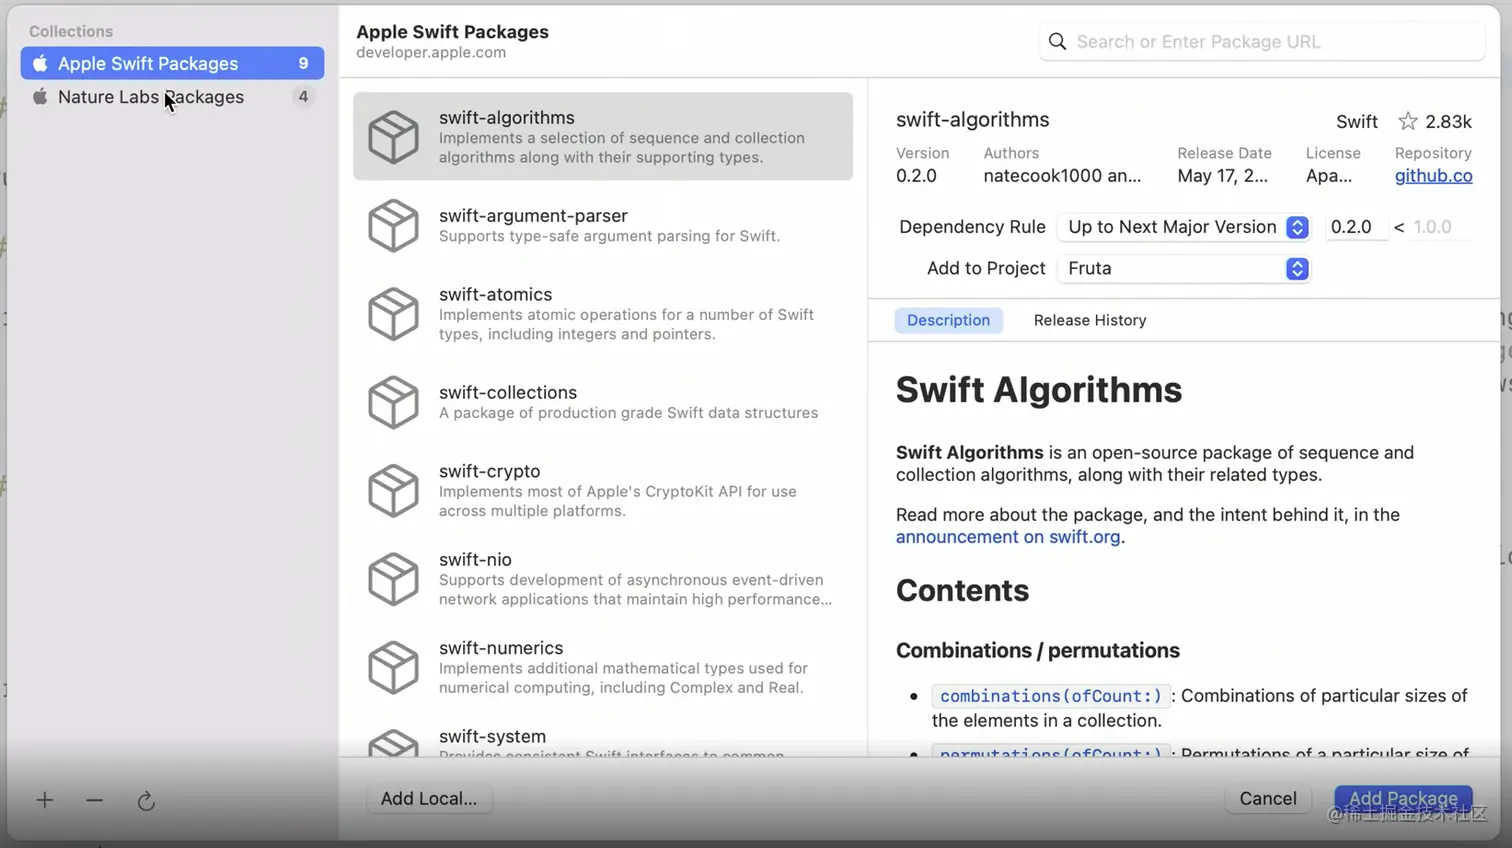
Task: Open the Dependency Rule dropdown
Action: pyautogui.click(x=1184, y=227)
